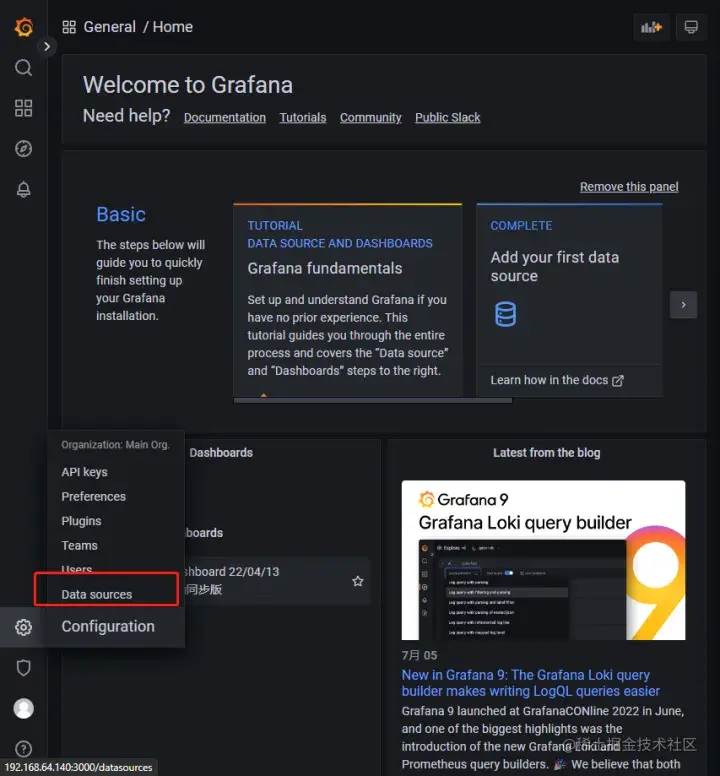
Task: Click Remove this panel link
Action: (629, 187)
